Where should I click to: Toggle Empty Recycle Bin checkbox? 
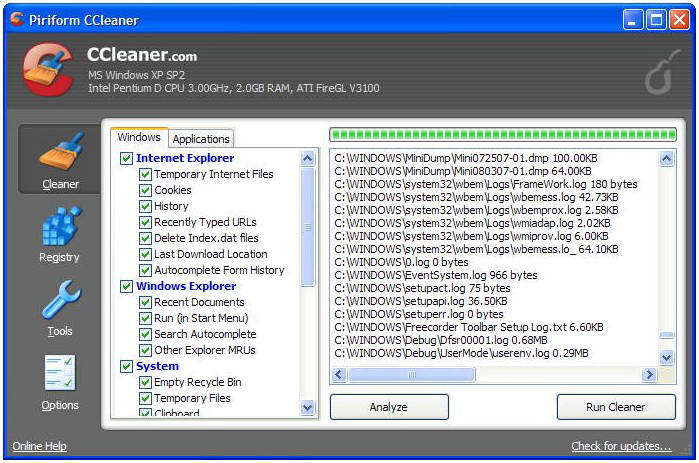[145, 382]
